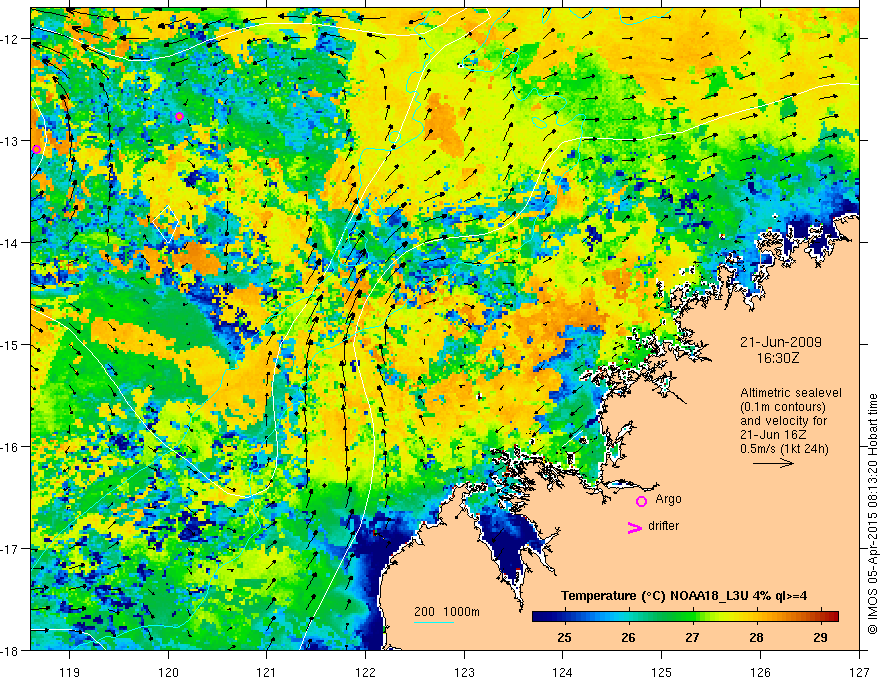The height and width of the screenshot is (680, 880).
Task: Click the '0.5m/s (1kt 24h)' text
Action: pyautogui.click(x=784, y=448)
